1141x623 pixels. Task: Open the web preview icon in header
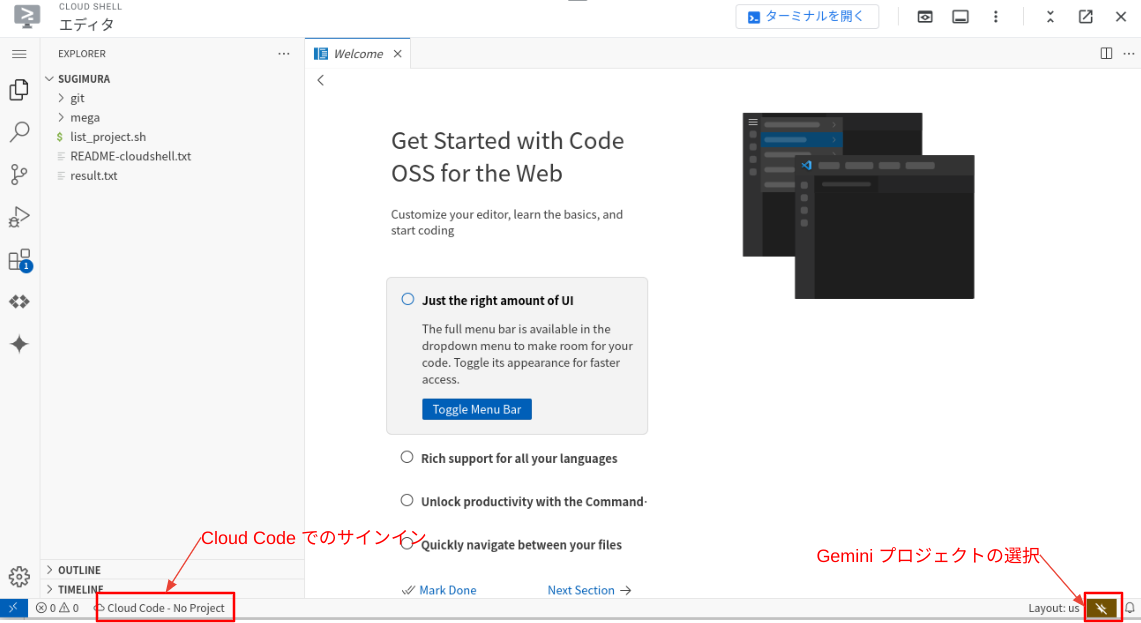(x=925, y=17)
